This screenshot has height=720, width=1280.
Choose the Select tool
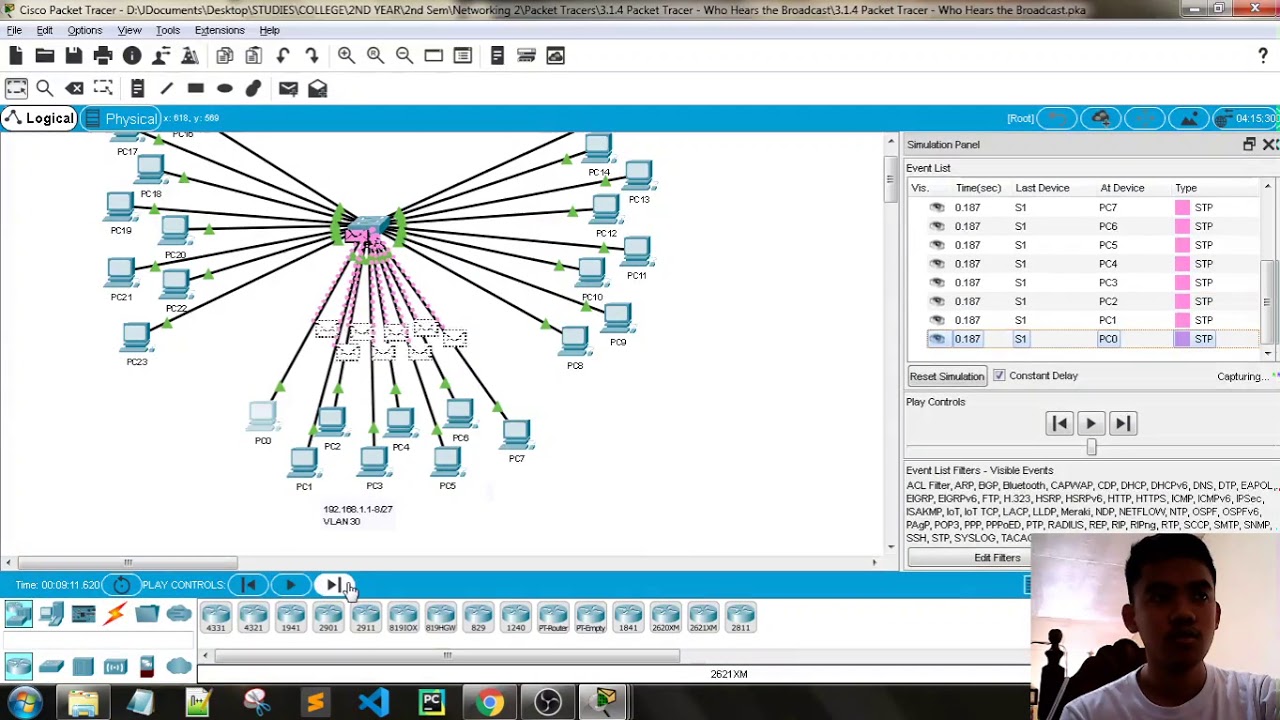16,89
